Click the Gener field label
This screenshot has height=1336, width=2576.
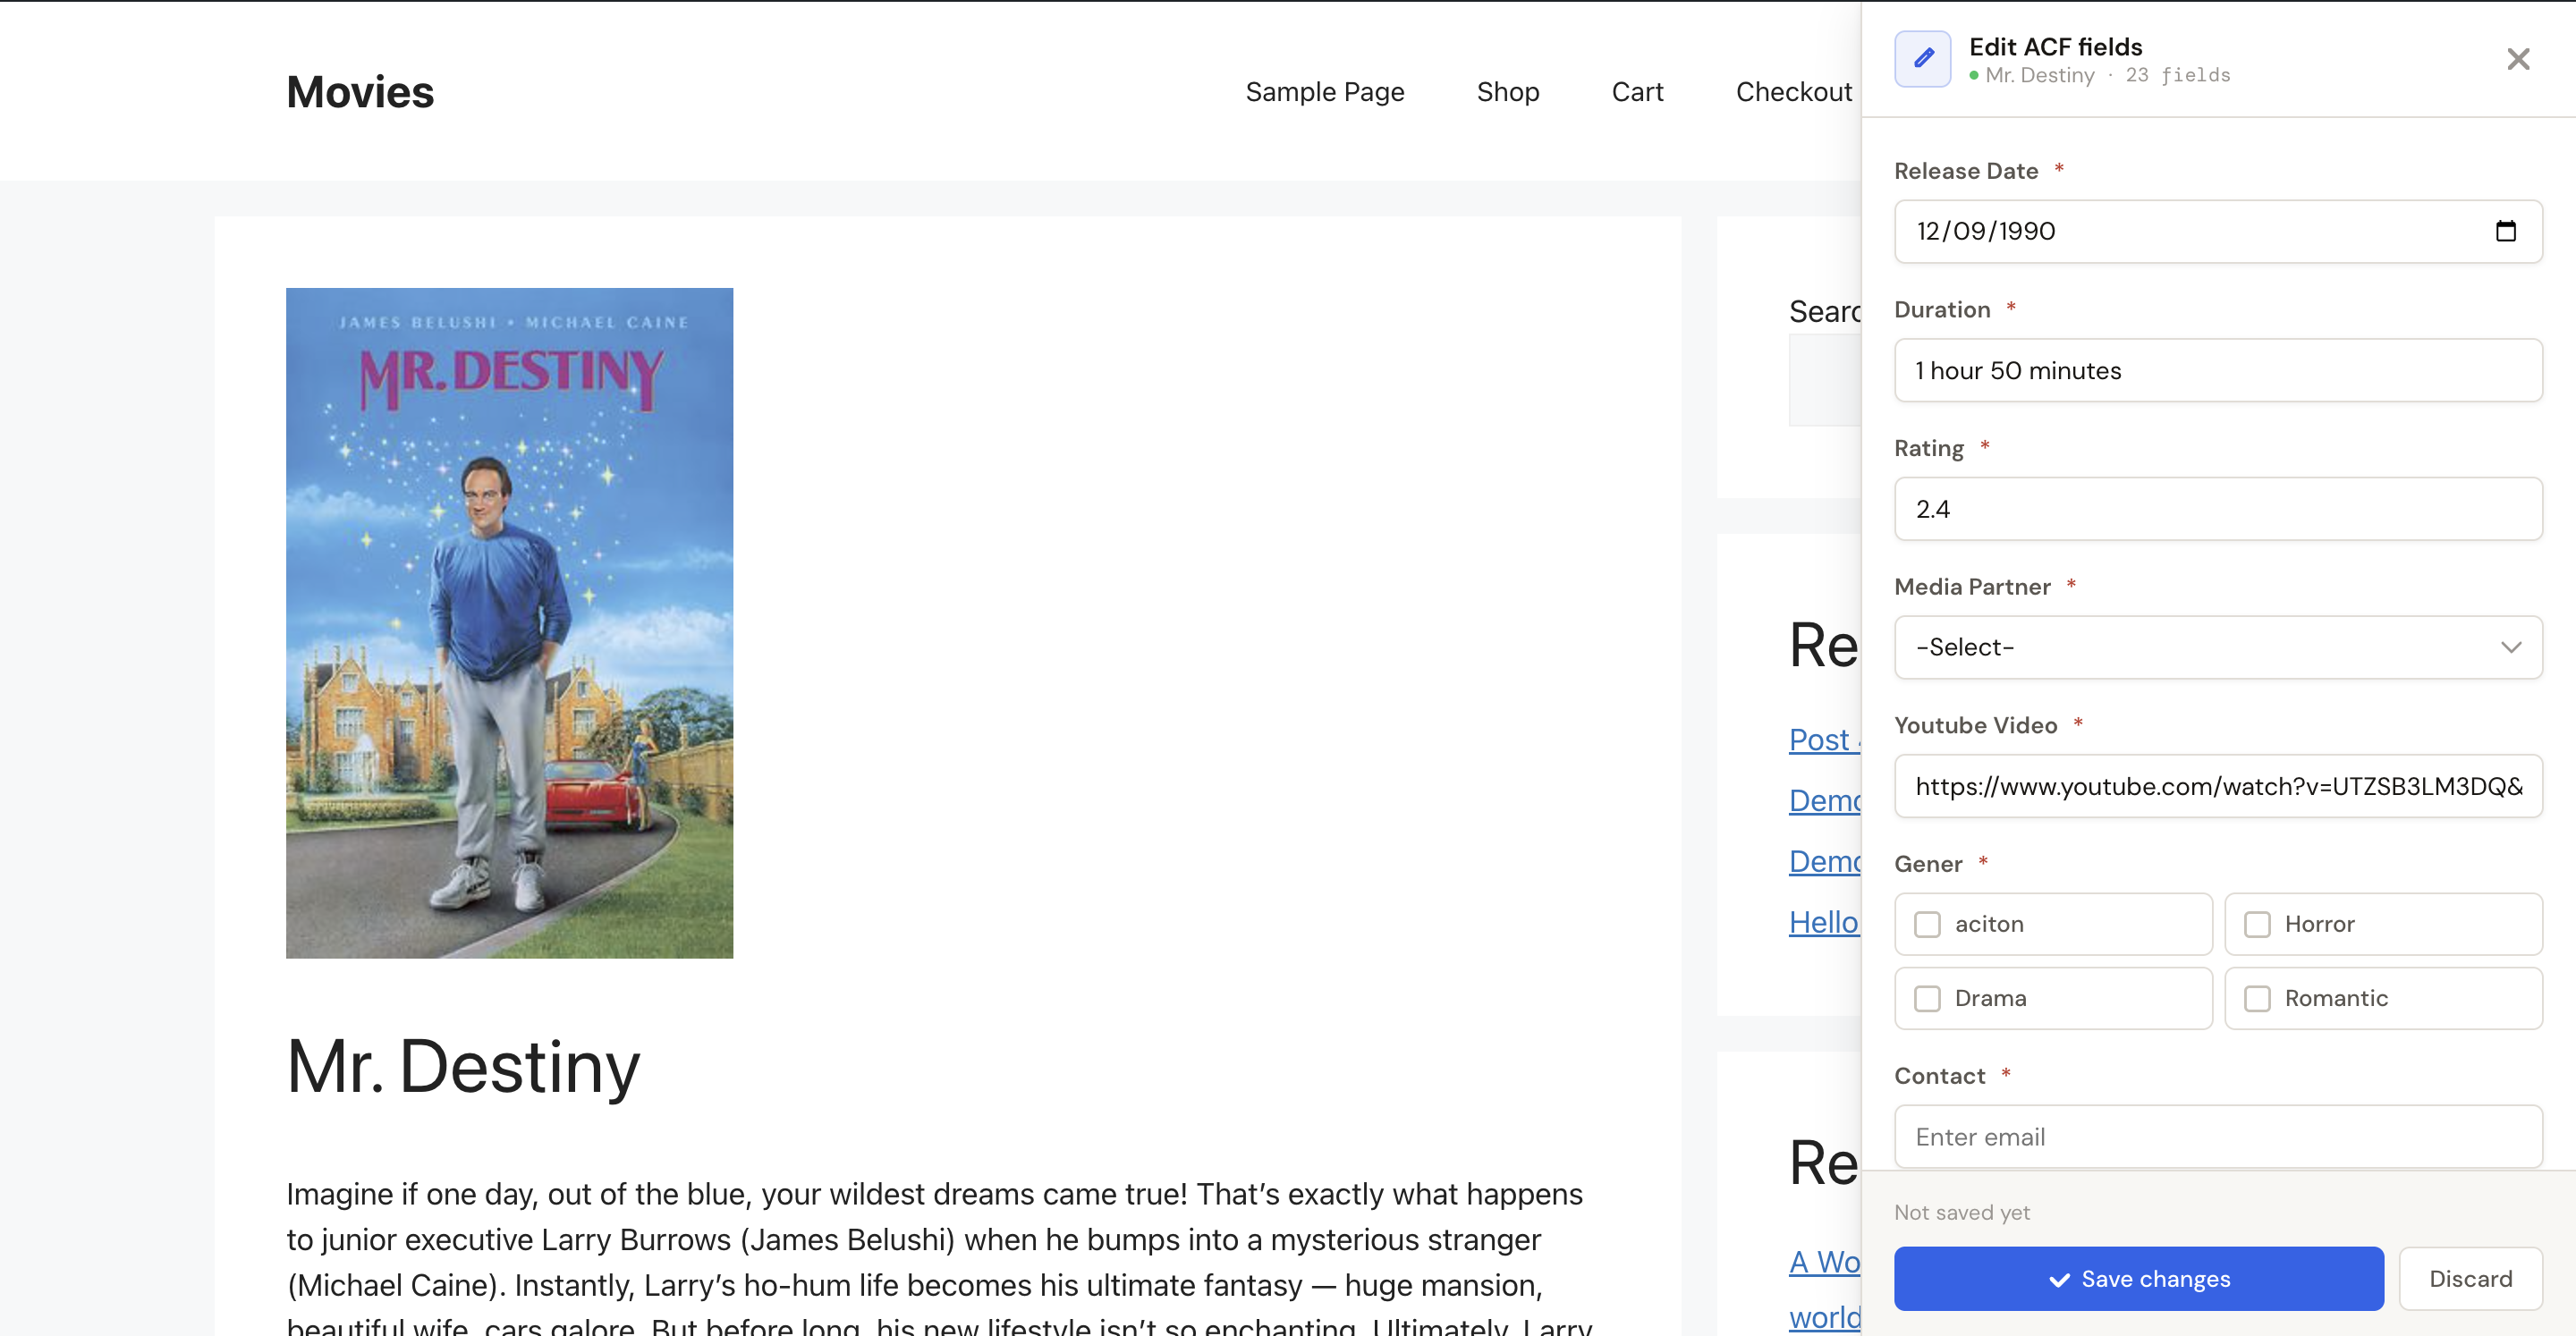(x=1928, y=864)
